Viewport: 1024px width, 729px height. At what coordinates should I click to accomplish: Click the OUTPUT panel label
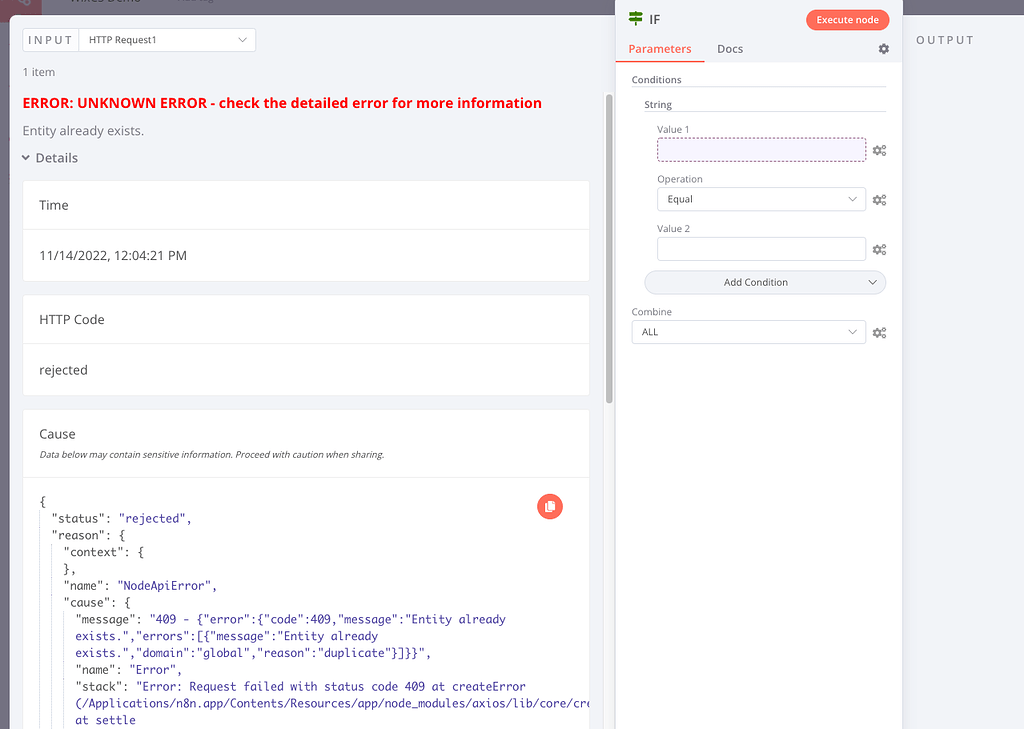pos(944,40)
